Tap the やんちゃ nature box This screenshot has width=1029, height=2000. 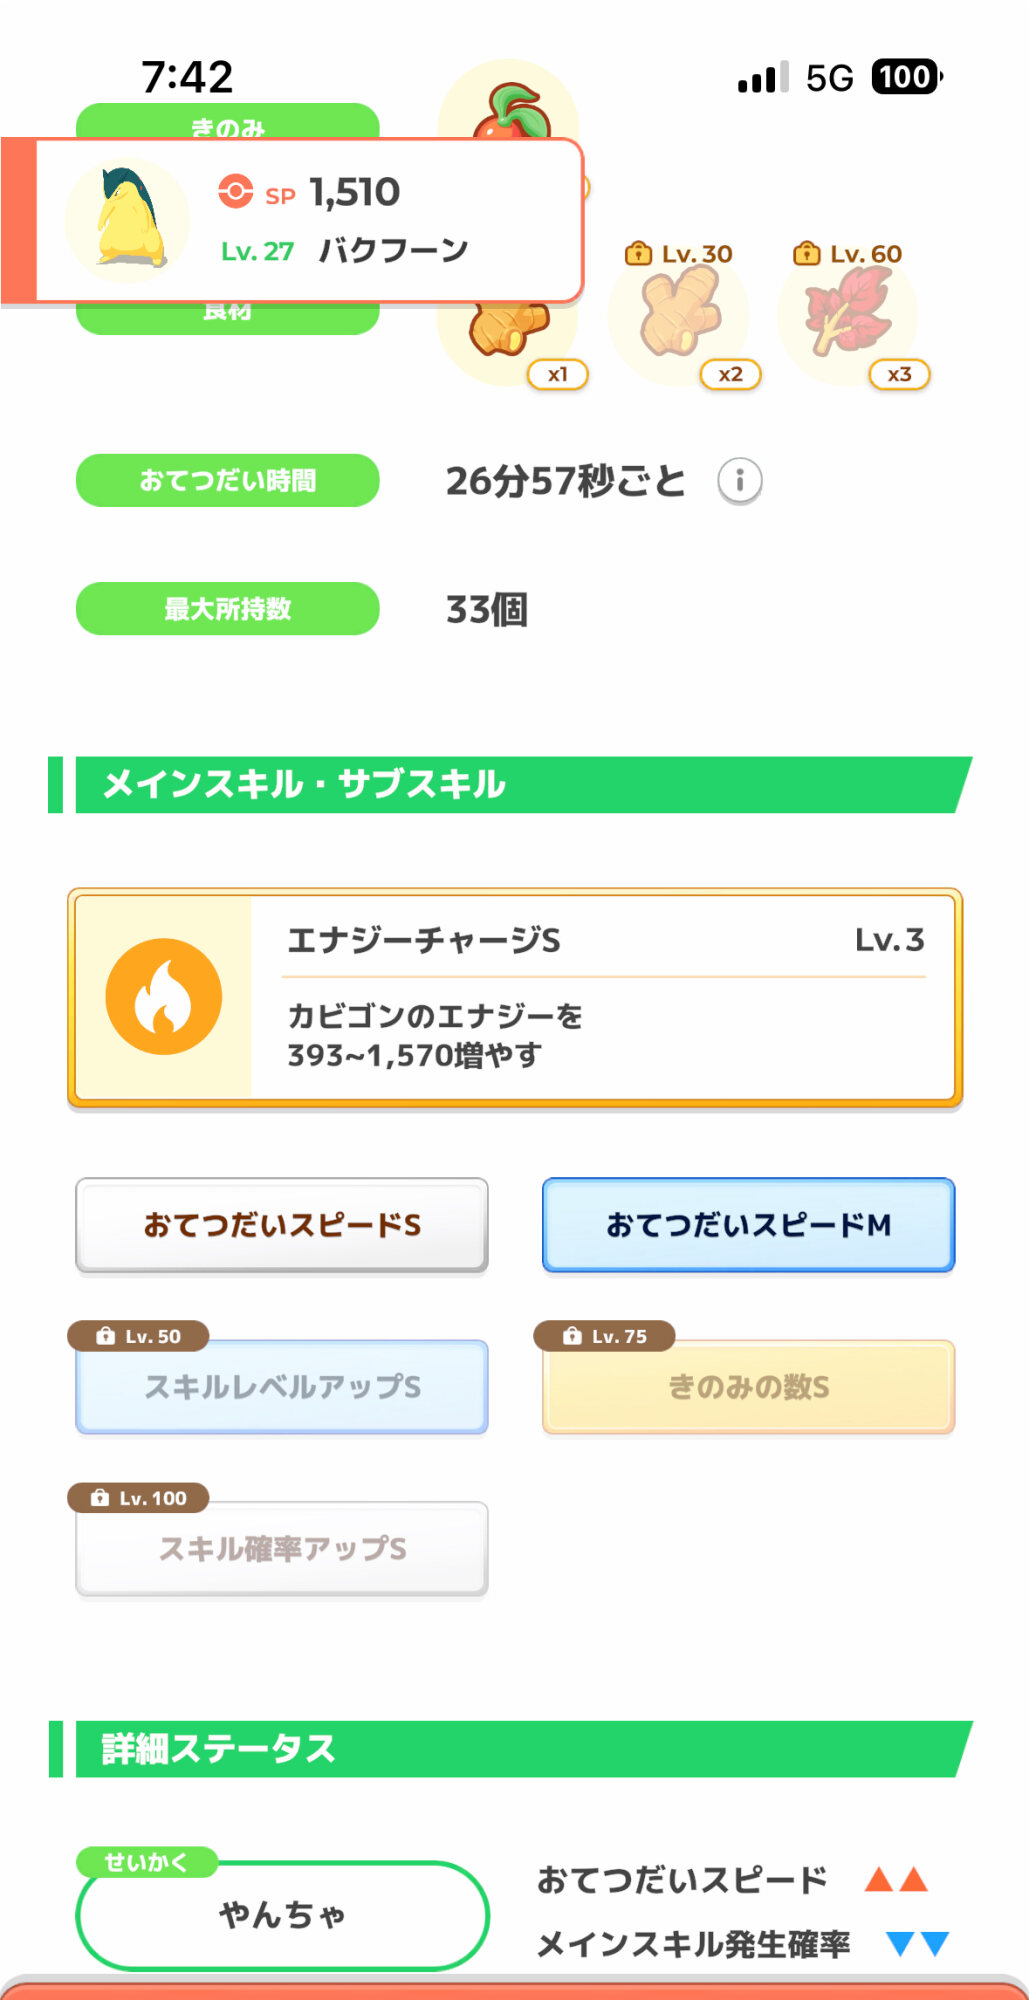pyautogui.click(x=282, y=1915)
